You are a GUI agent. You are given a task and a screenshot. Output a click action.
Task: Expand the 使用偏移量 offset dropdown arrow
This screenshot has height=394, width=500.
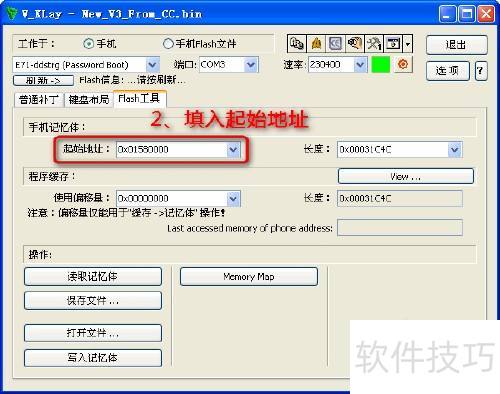[233, 199]
